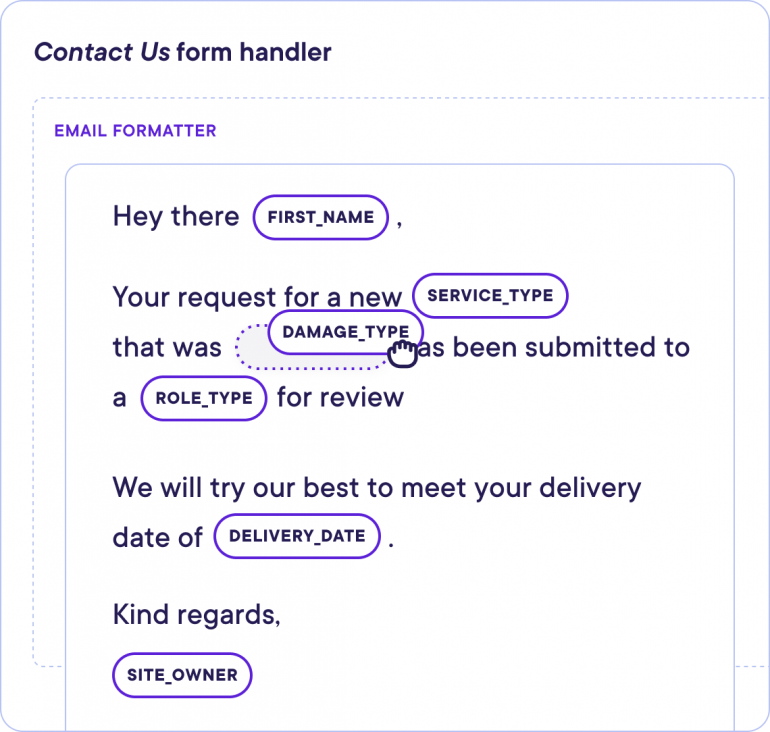Click the SERVICE_TYPE variable token
Image resolution: width=770 pixels, height=732 pixels.
[490, 296]
